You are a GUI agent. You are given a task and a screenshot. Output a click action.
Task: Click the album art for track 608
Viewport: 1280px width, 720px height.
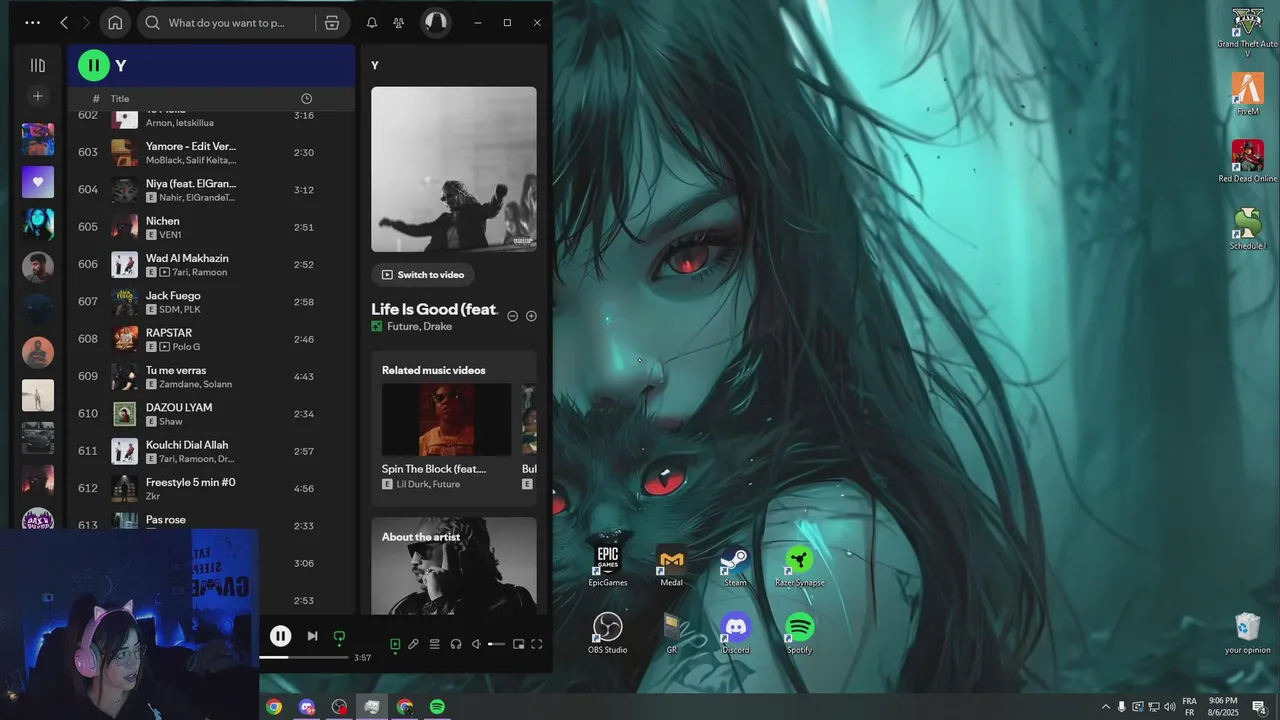[x=124, y=339]
